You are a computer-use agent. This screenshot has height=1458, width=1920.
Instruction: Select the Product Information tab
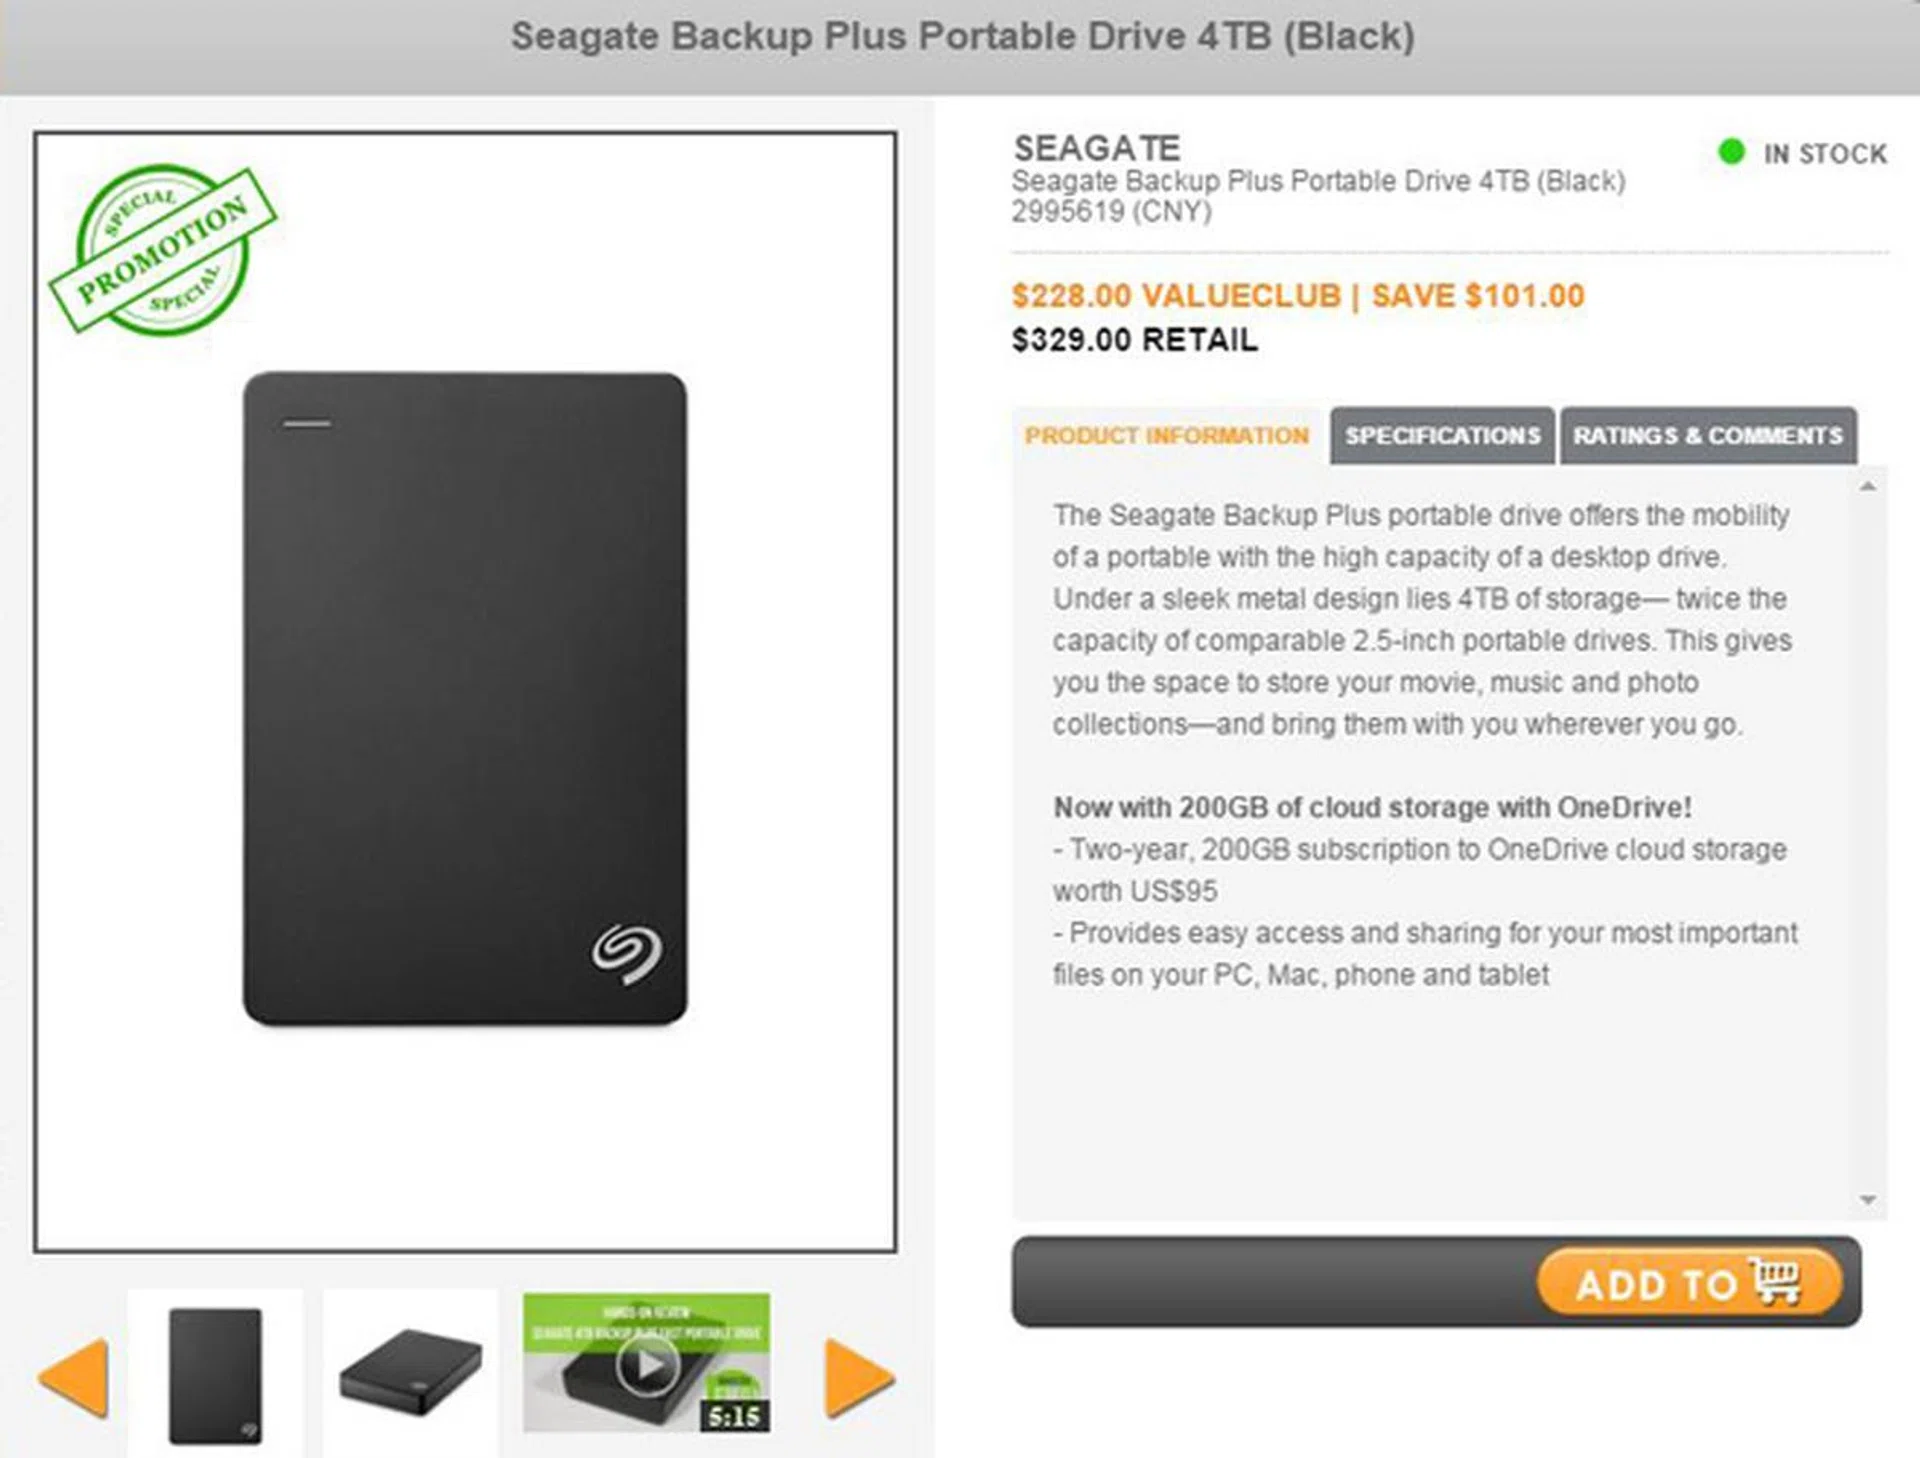(x=1166, y=436)
